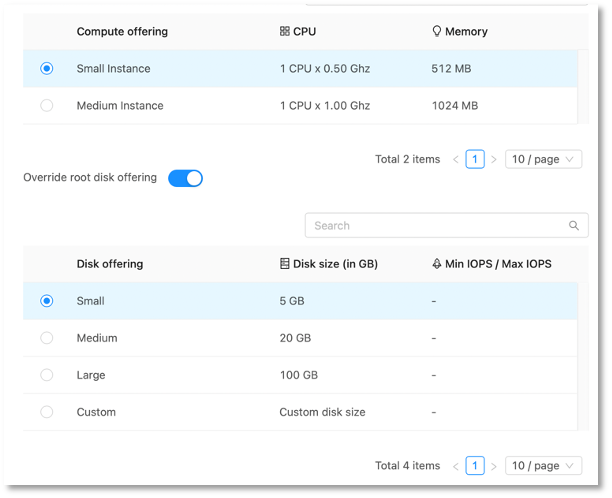Image resolution: width=612 pixels, height=498 pixels.
Task: Select the Small Instance radio button
Action: click(47, 69)
